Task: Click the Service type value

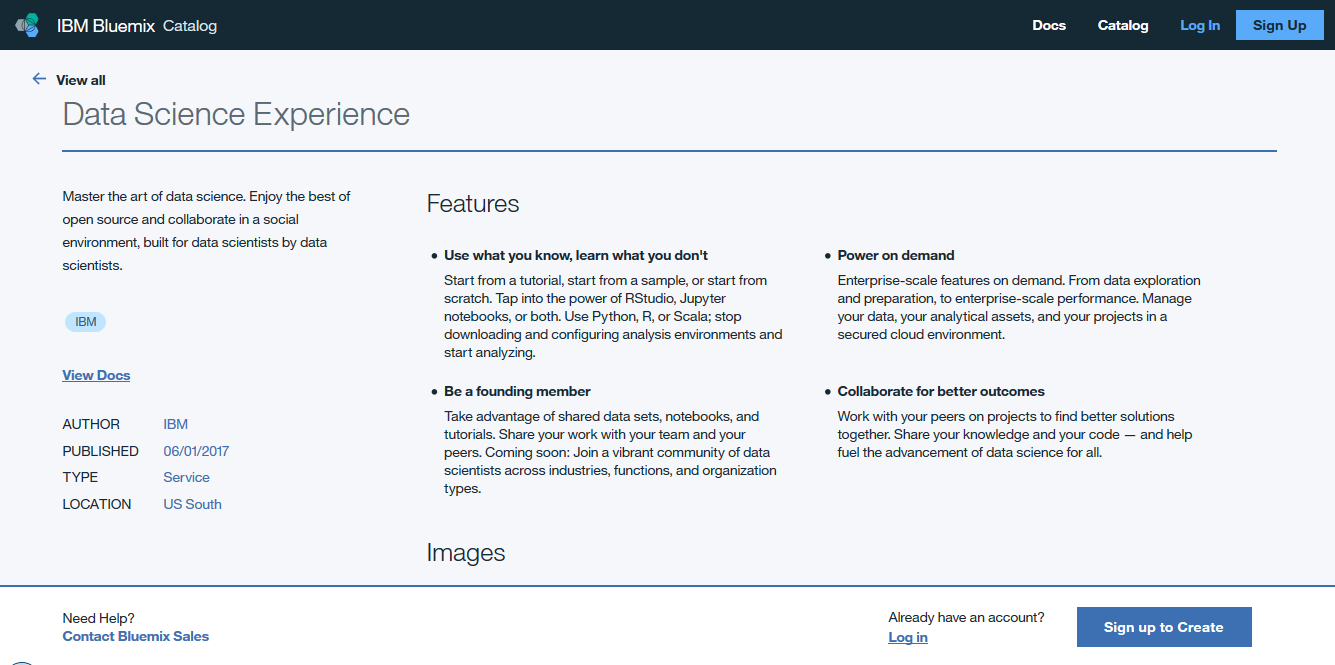Action: pos(187,477)
